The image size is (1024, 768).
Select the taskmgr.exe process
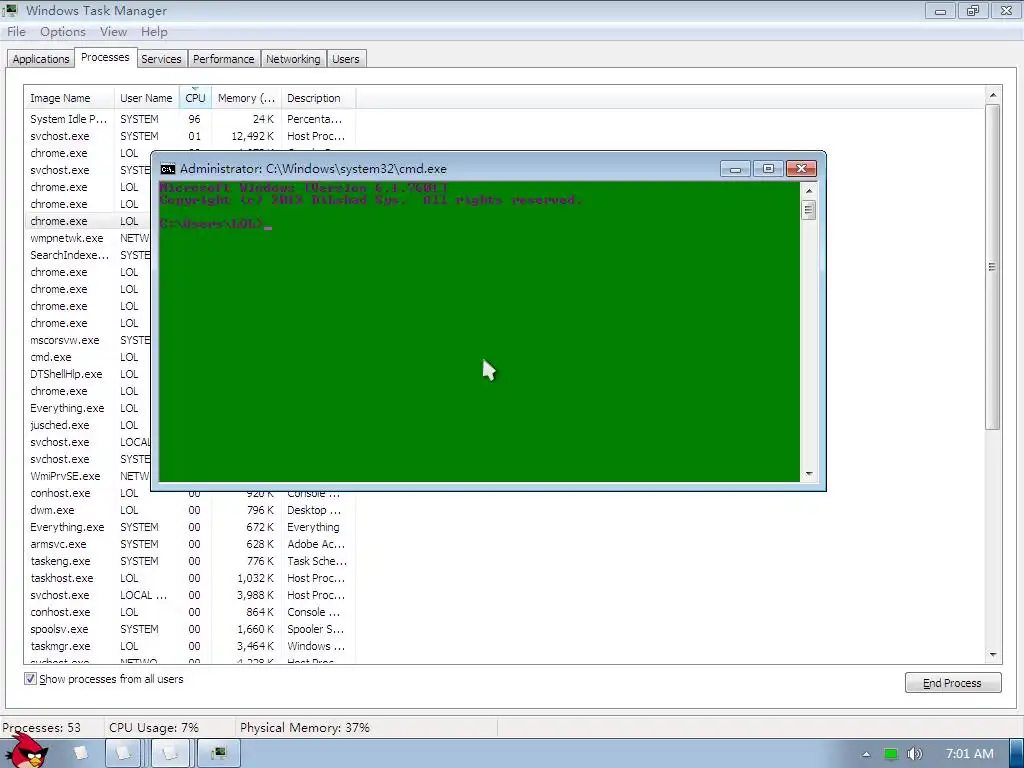(x=190, y=646)
